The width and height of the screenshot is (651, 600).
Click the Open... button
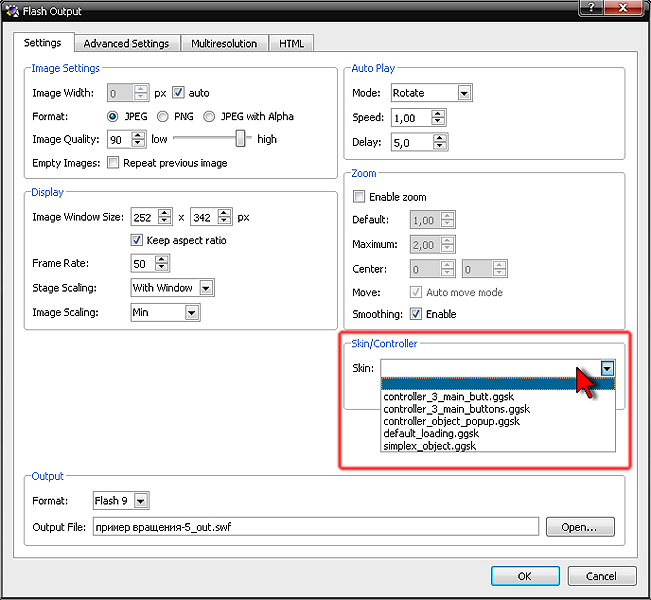tap(580, 527)
